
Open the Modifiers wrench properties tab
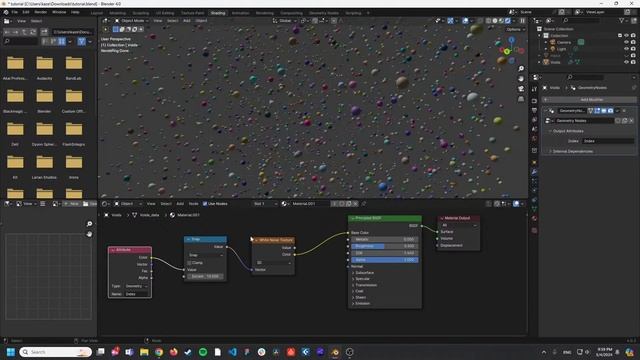(x=534, y=172)
